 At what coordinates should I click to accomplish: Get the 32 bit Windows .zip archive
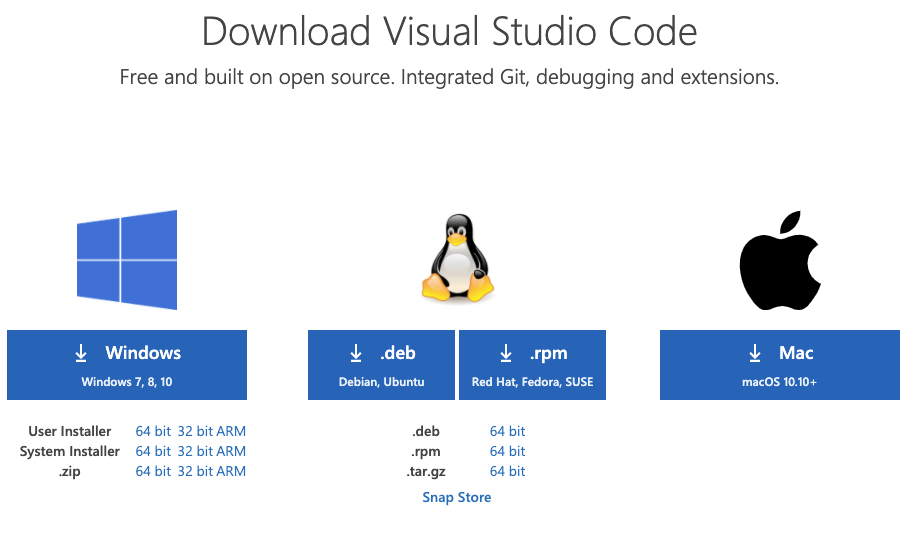tap(195, 471)
